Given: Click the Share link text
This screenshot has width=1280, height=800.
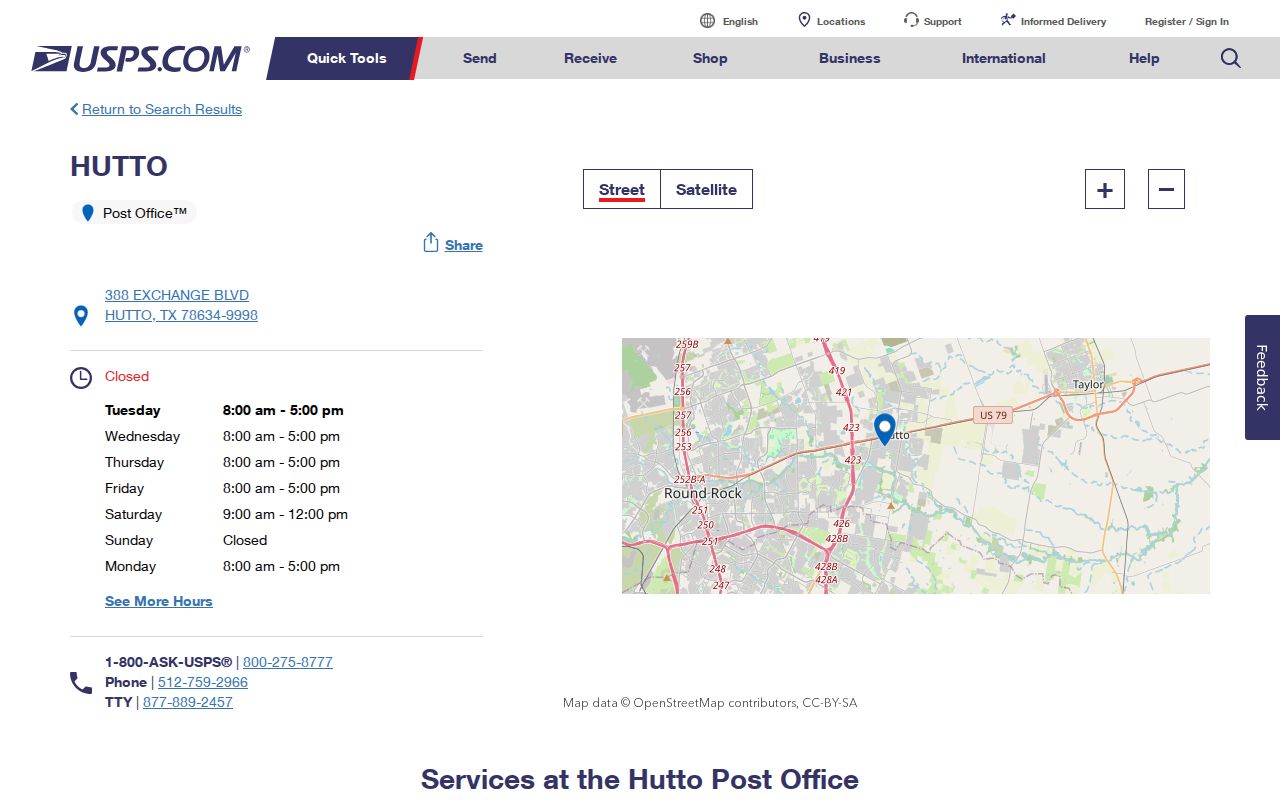Looking at the screenshot, I should point(464,245).
